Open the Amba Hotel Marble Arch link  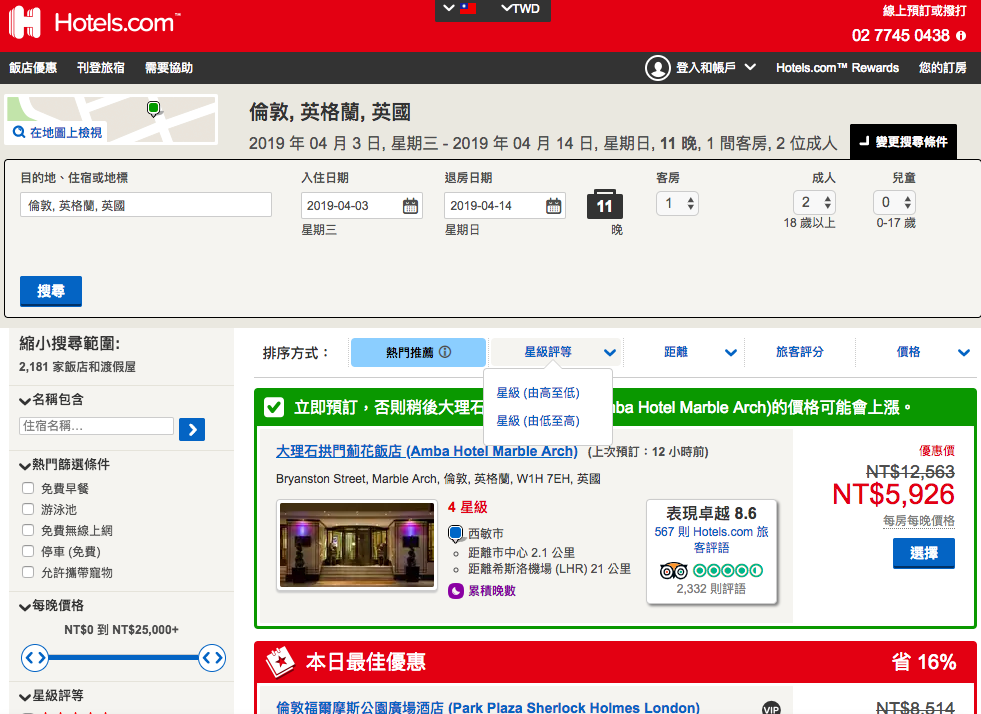pos(427,451)
